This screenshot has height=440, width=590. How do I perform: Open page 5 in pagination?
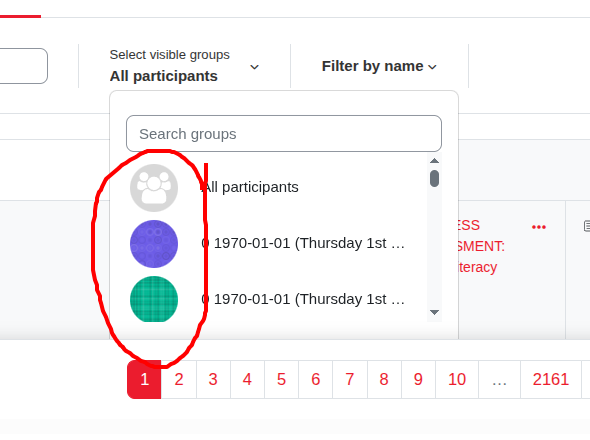(x=281, y=379)
